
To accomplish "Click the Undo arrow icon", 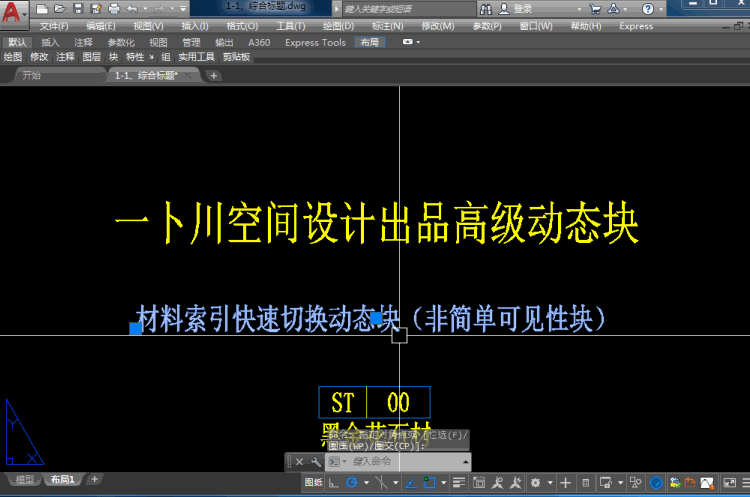I will [x=132, y=9].
